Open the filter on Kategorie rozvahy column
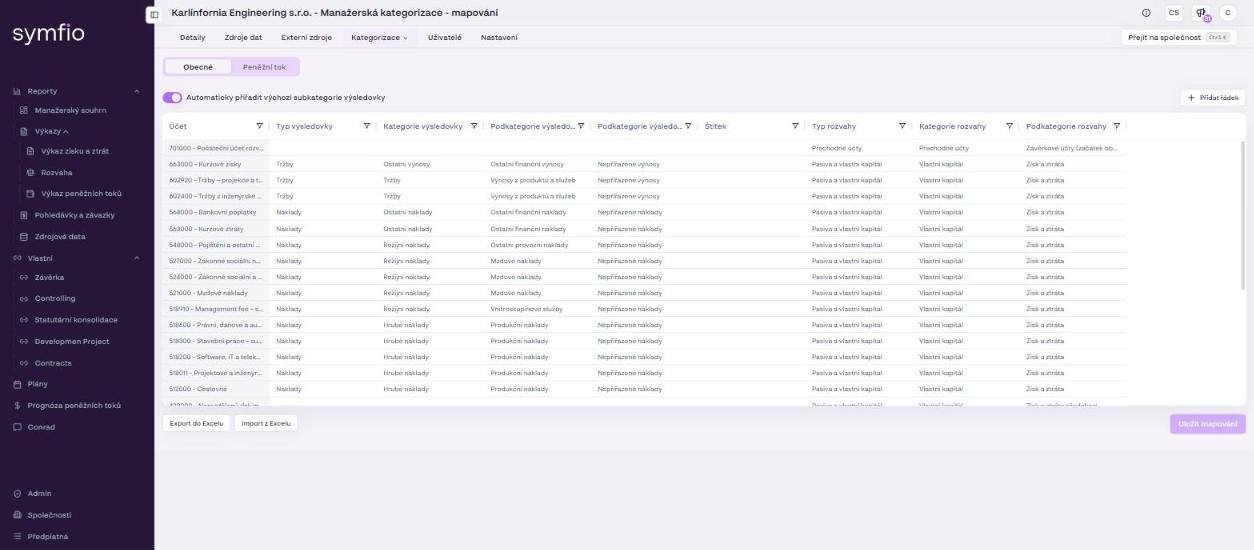The height and width of the screenshot is (550, 1254). point(1010,126)
